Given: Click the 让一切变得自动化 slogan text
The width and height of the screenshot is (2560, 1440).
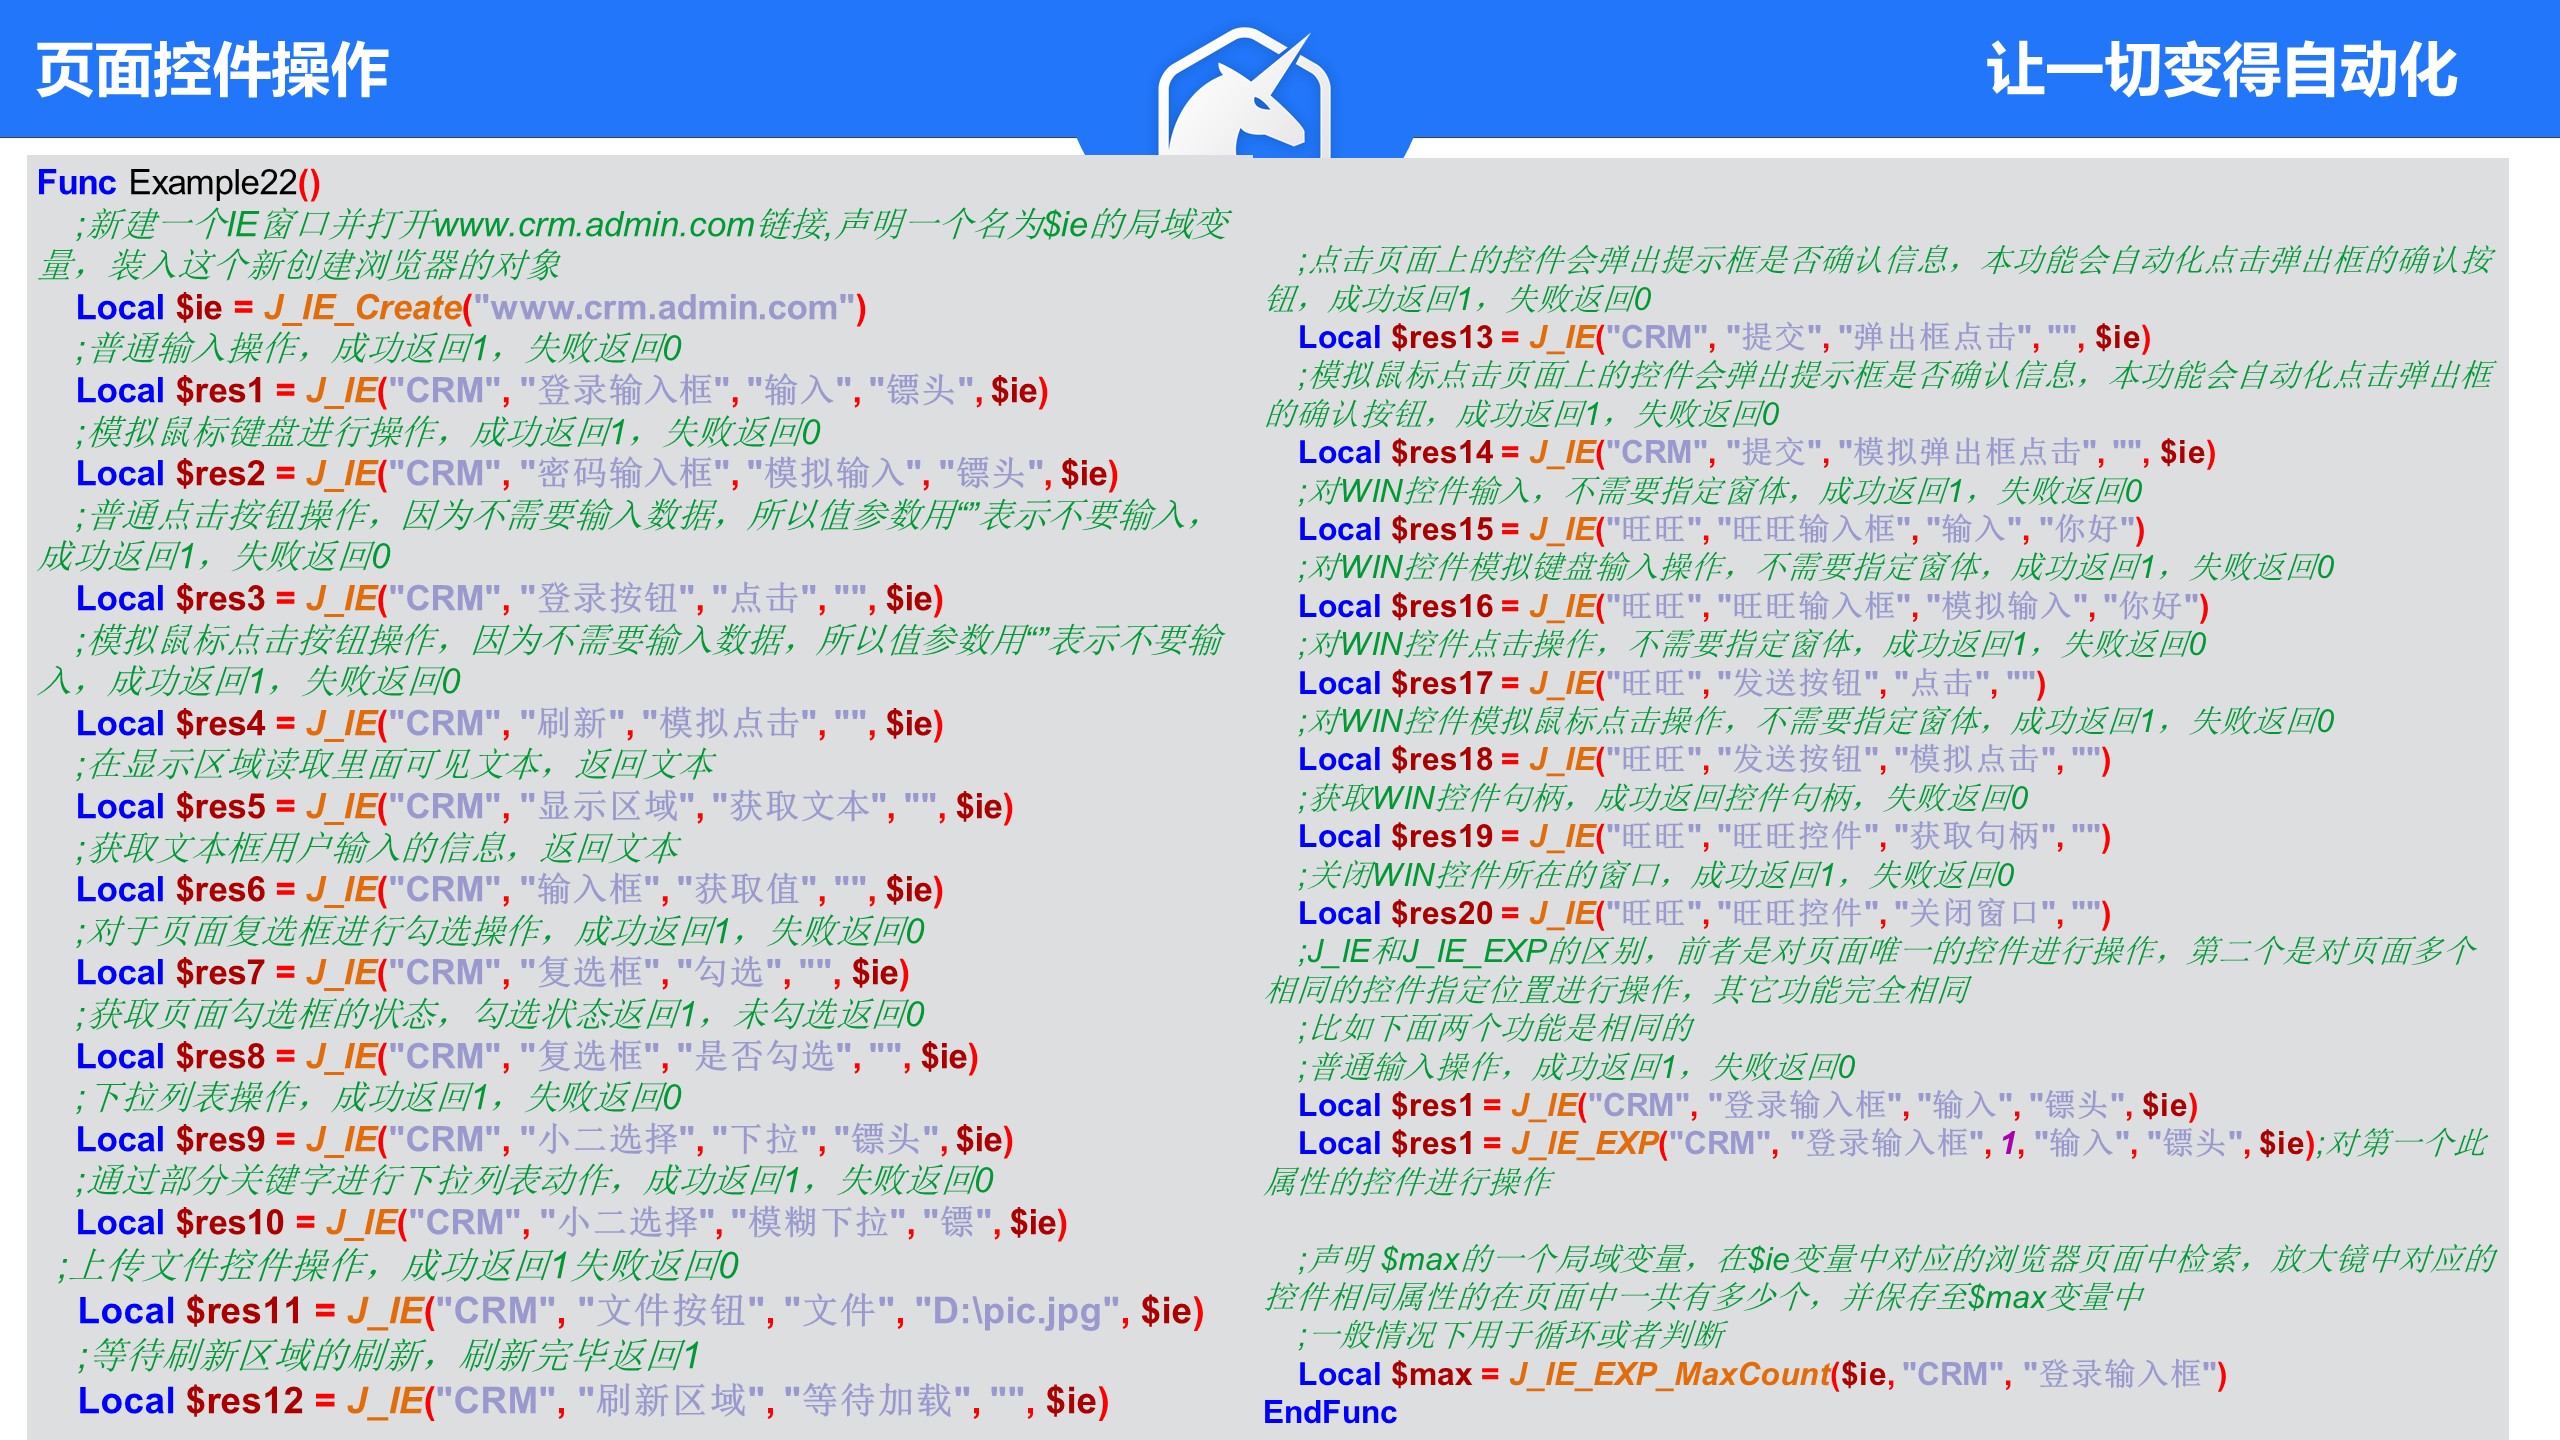Looking at the screenshot, I should (x=2220, y=70).
